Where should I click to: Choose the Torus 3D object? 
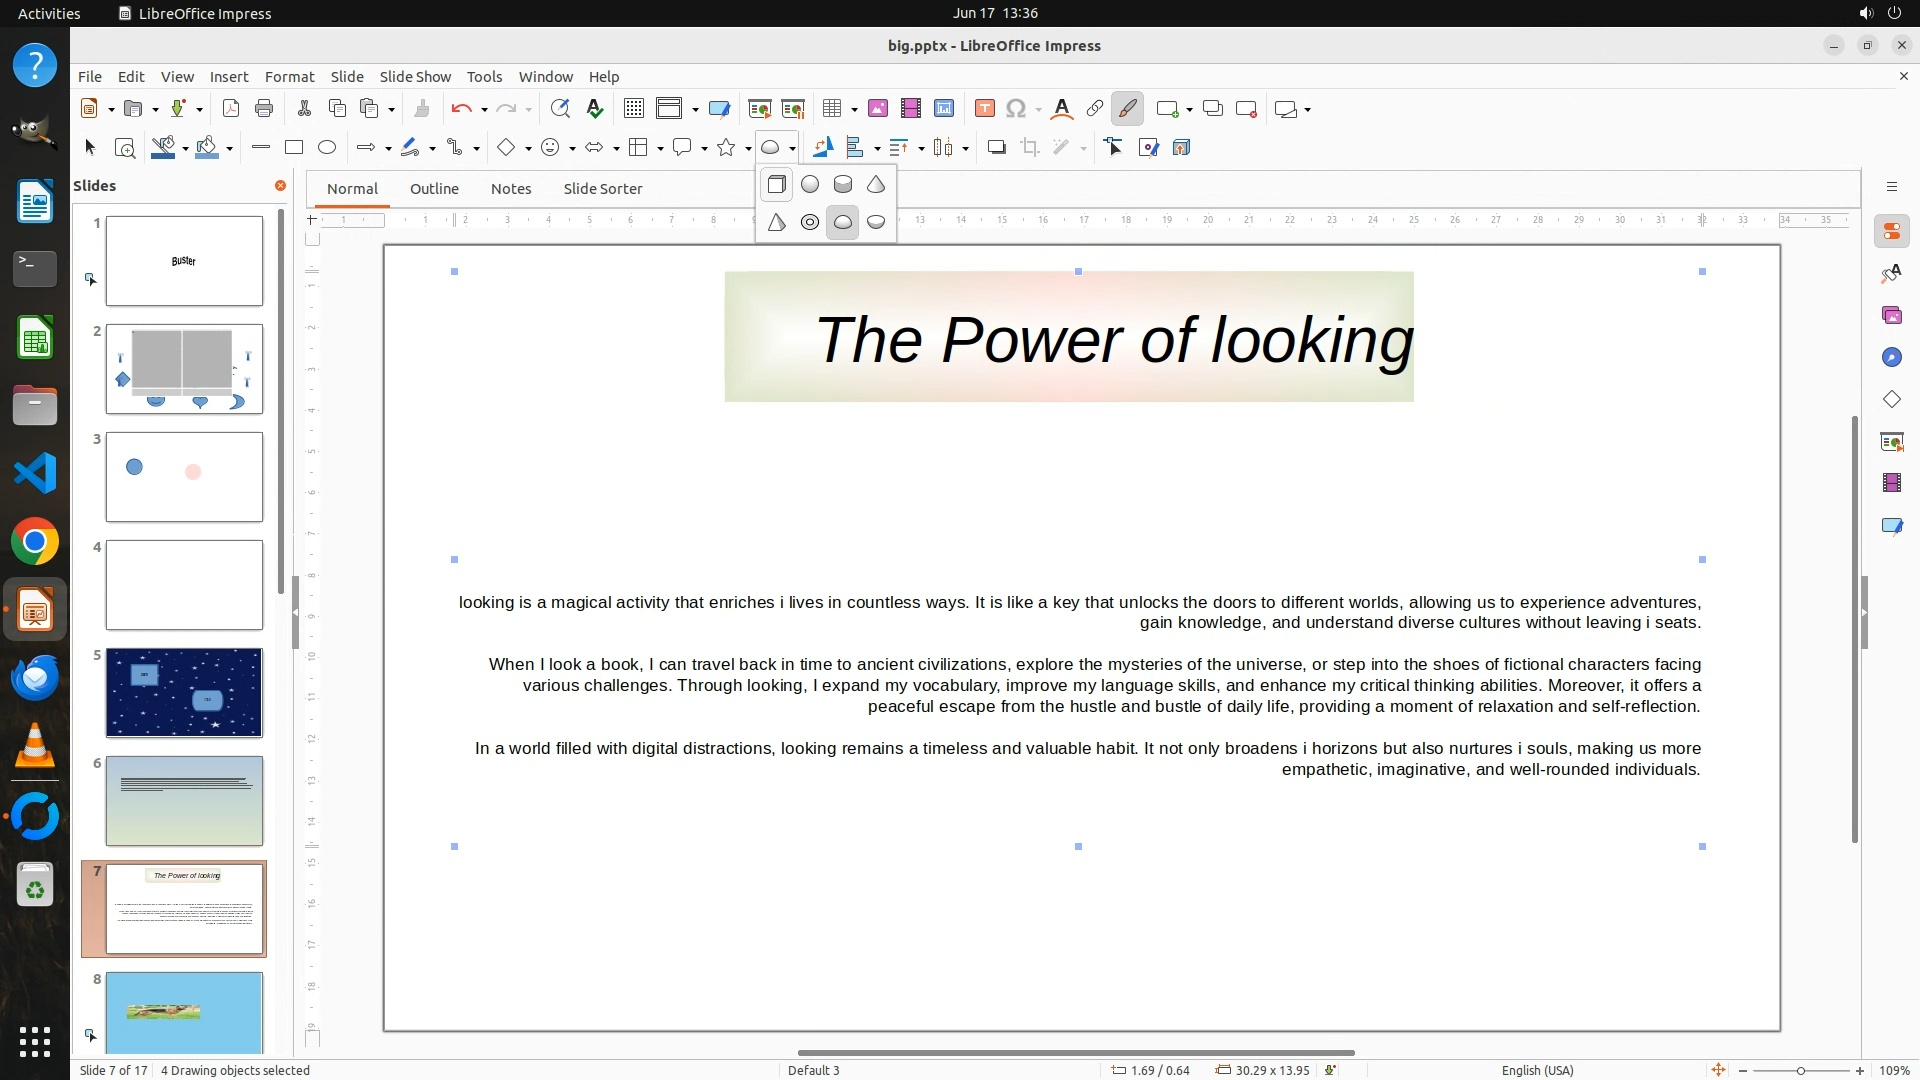810,222
